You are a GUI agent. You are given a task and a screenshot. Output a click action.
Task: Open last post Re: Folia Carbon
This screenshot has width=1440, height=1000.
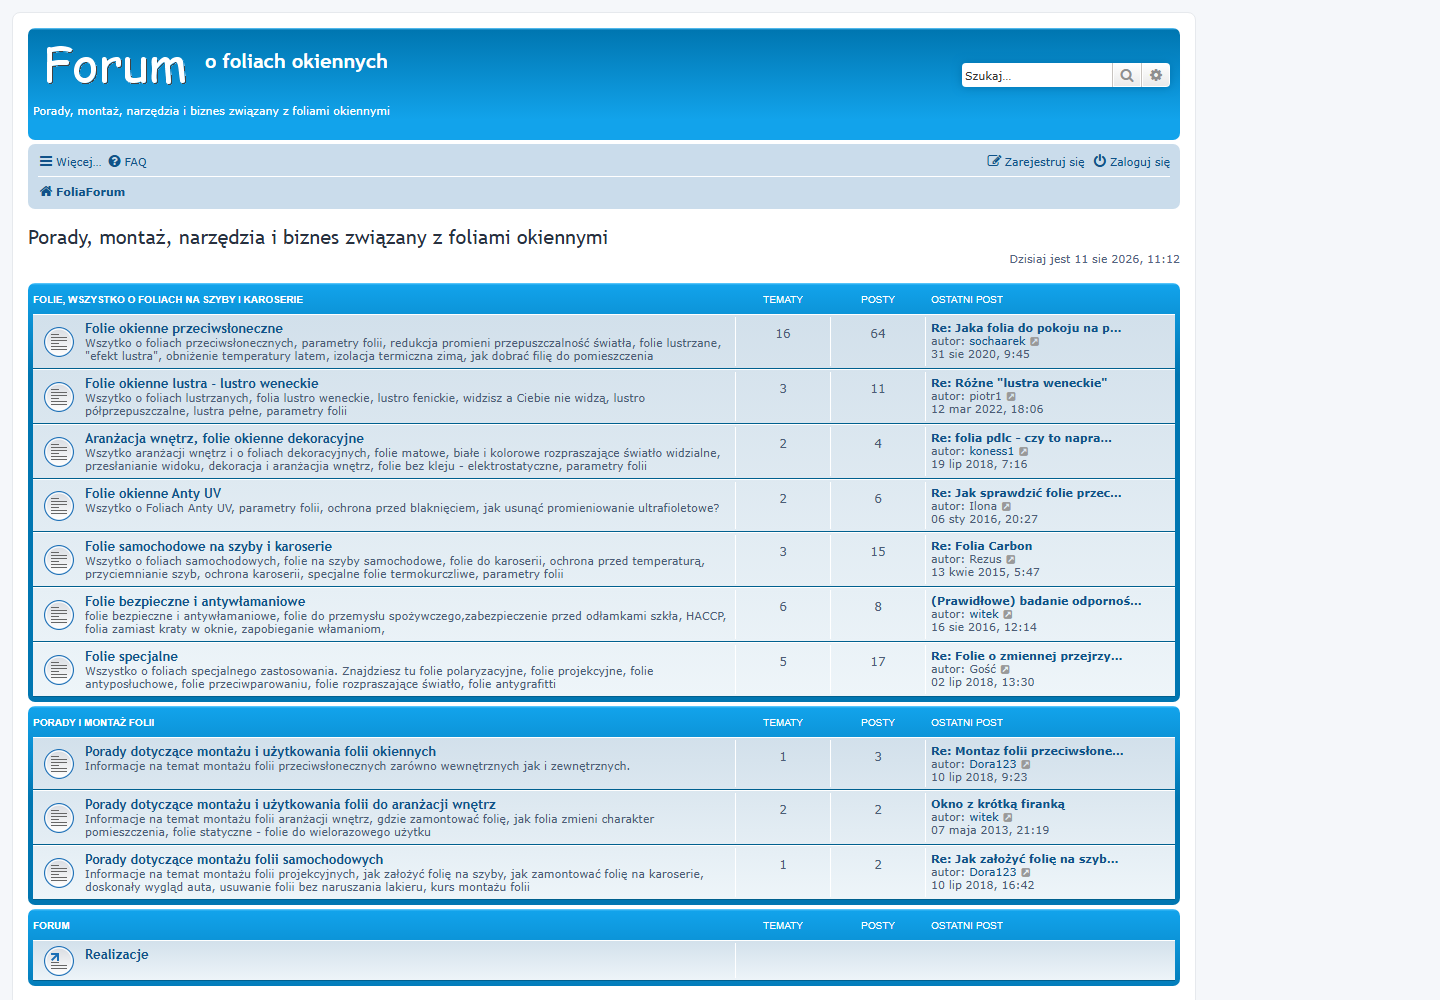[982, 546]
